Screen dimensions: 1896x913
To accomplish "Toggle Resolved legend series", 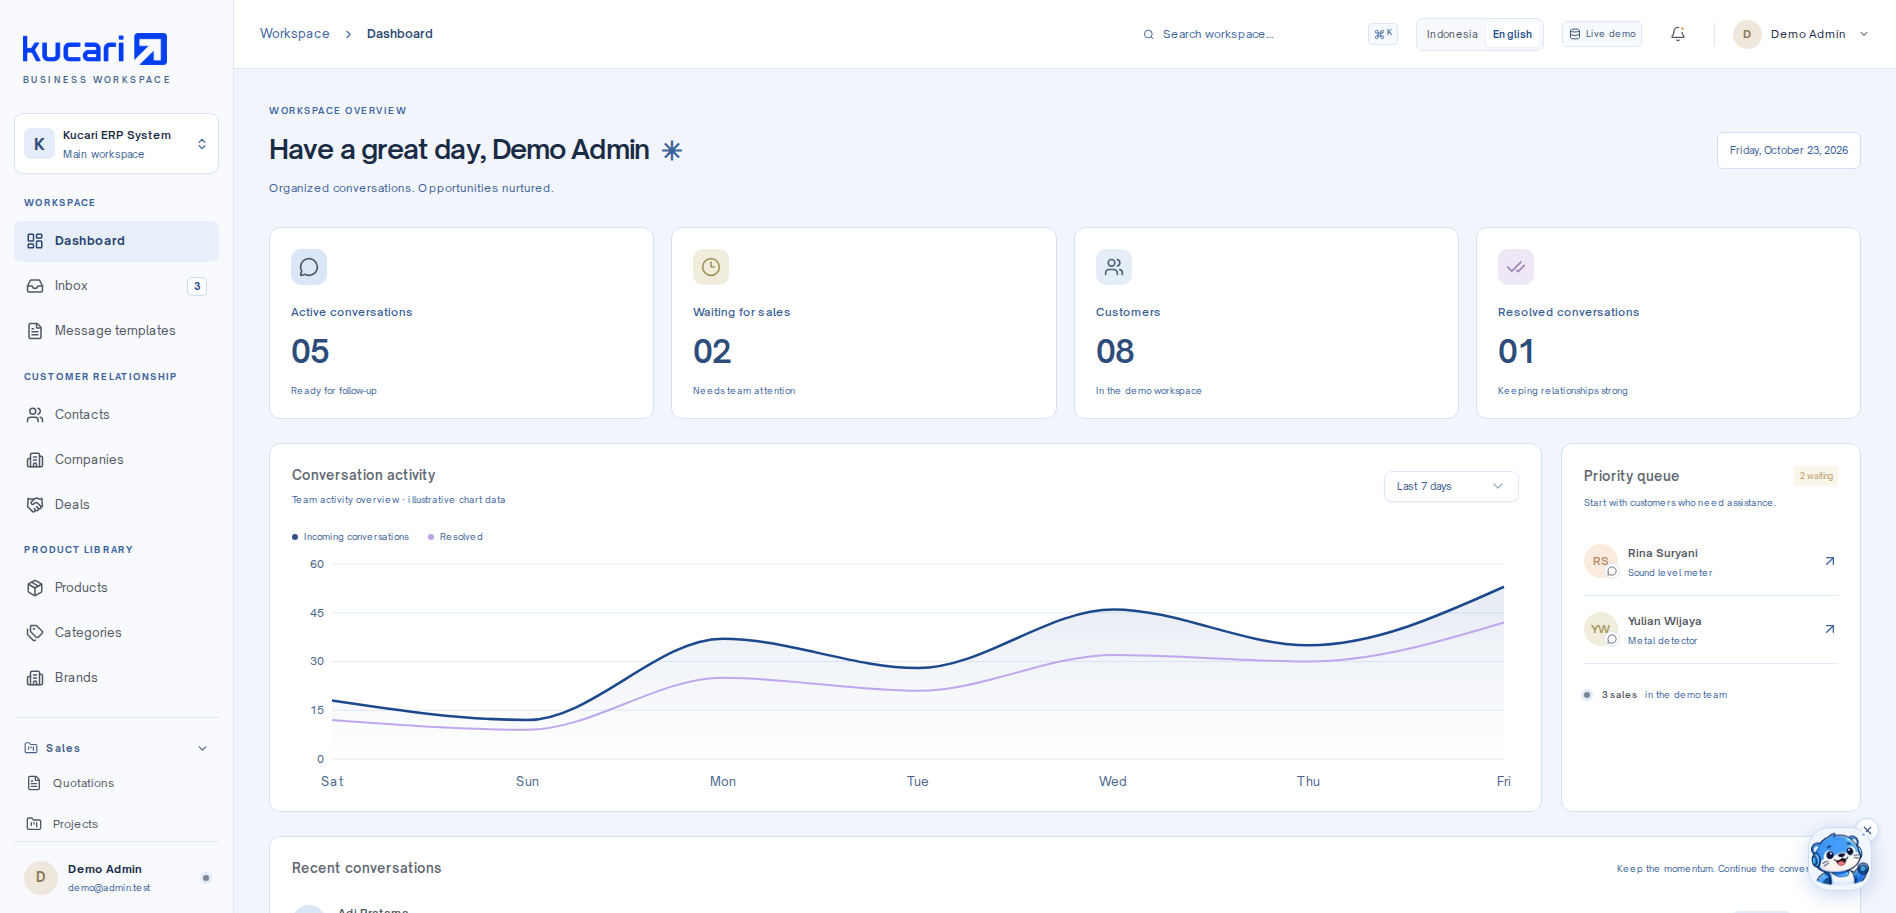I will [x=455, y=537].
